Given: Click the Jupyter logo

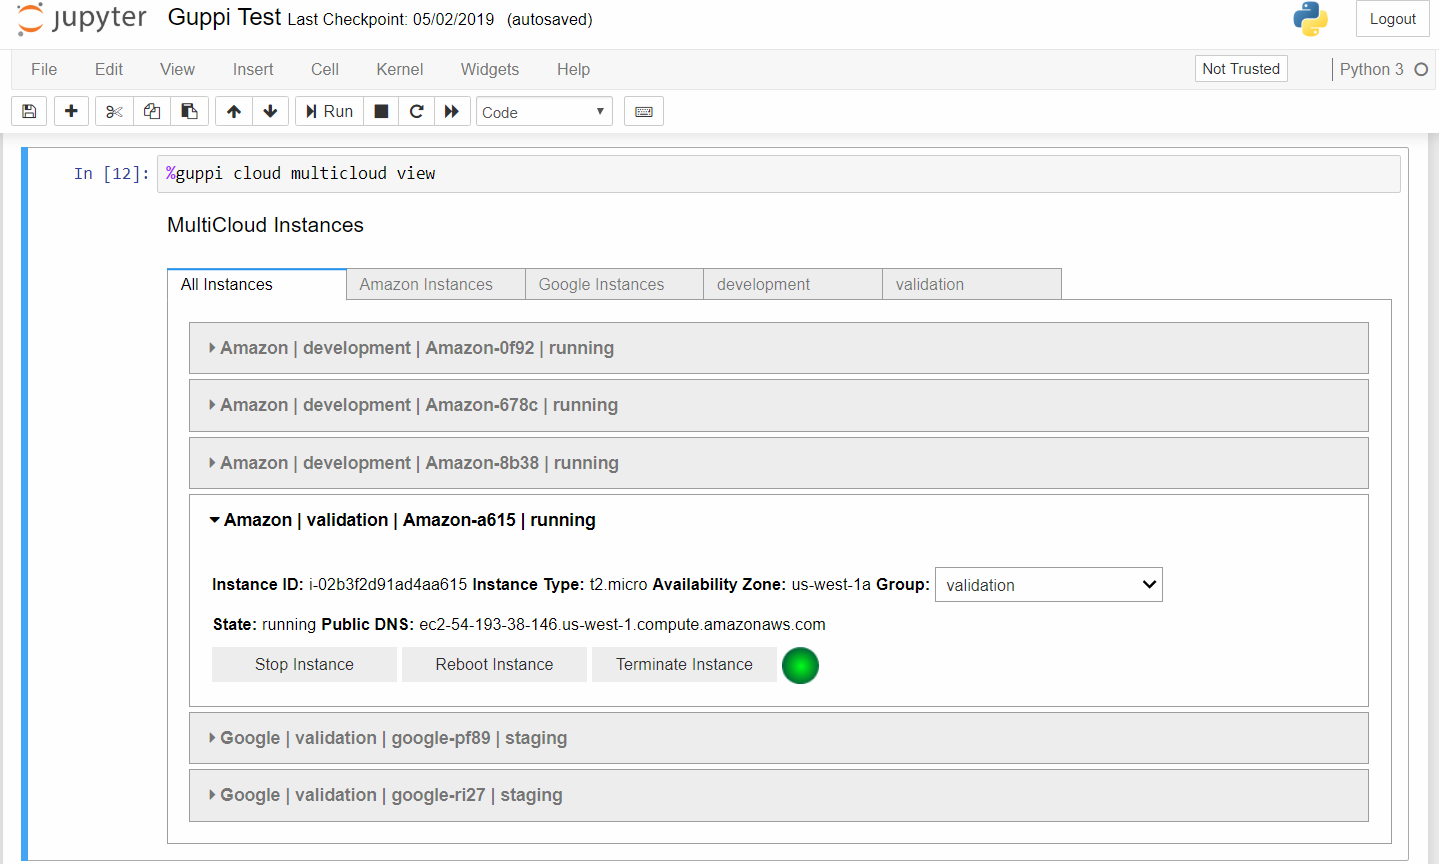Looking at the screenshot, I should coord(81,19).
